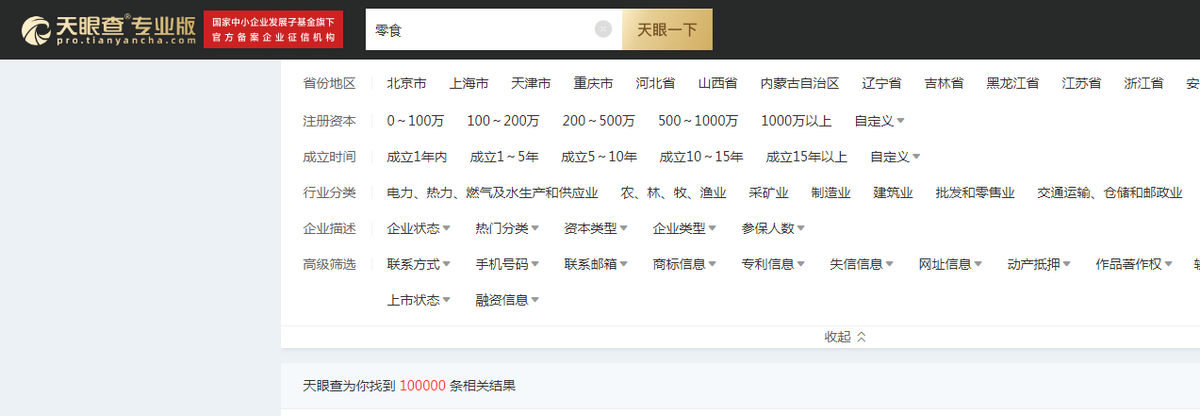This screenshot has height=416, width=1200.
Task: Pick 黑龙江省 in the province row
Action: pyautogui.click(x=1012, y=84)
